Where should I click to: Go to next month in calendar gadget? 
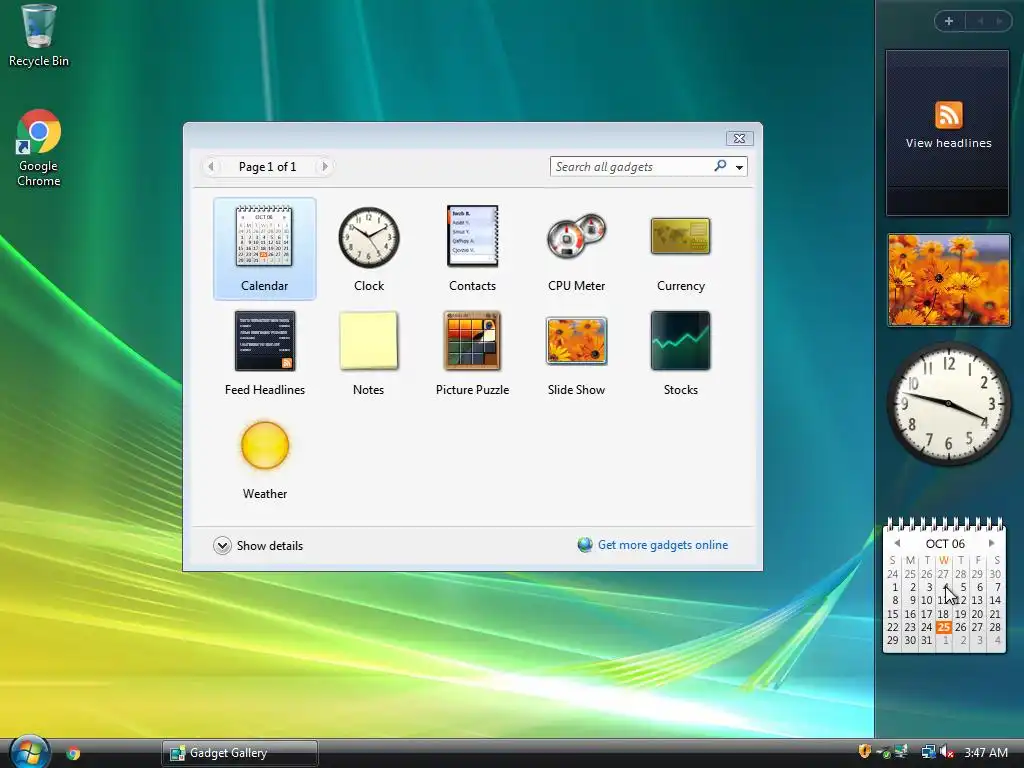pyautogui.click(x=991, y=543)
